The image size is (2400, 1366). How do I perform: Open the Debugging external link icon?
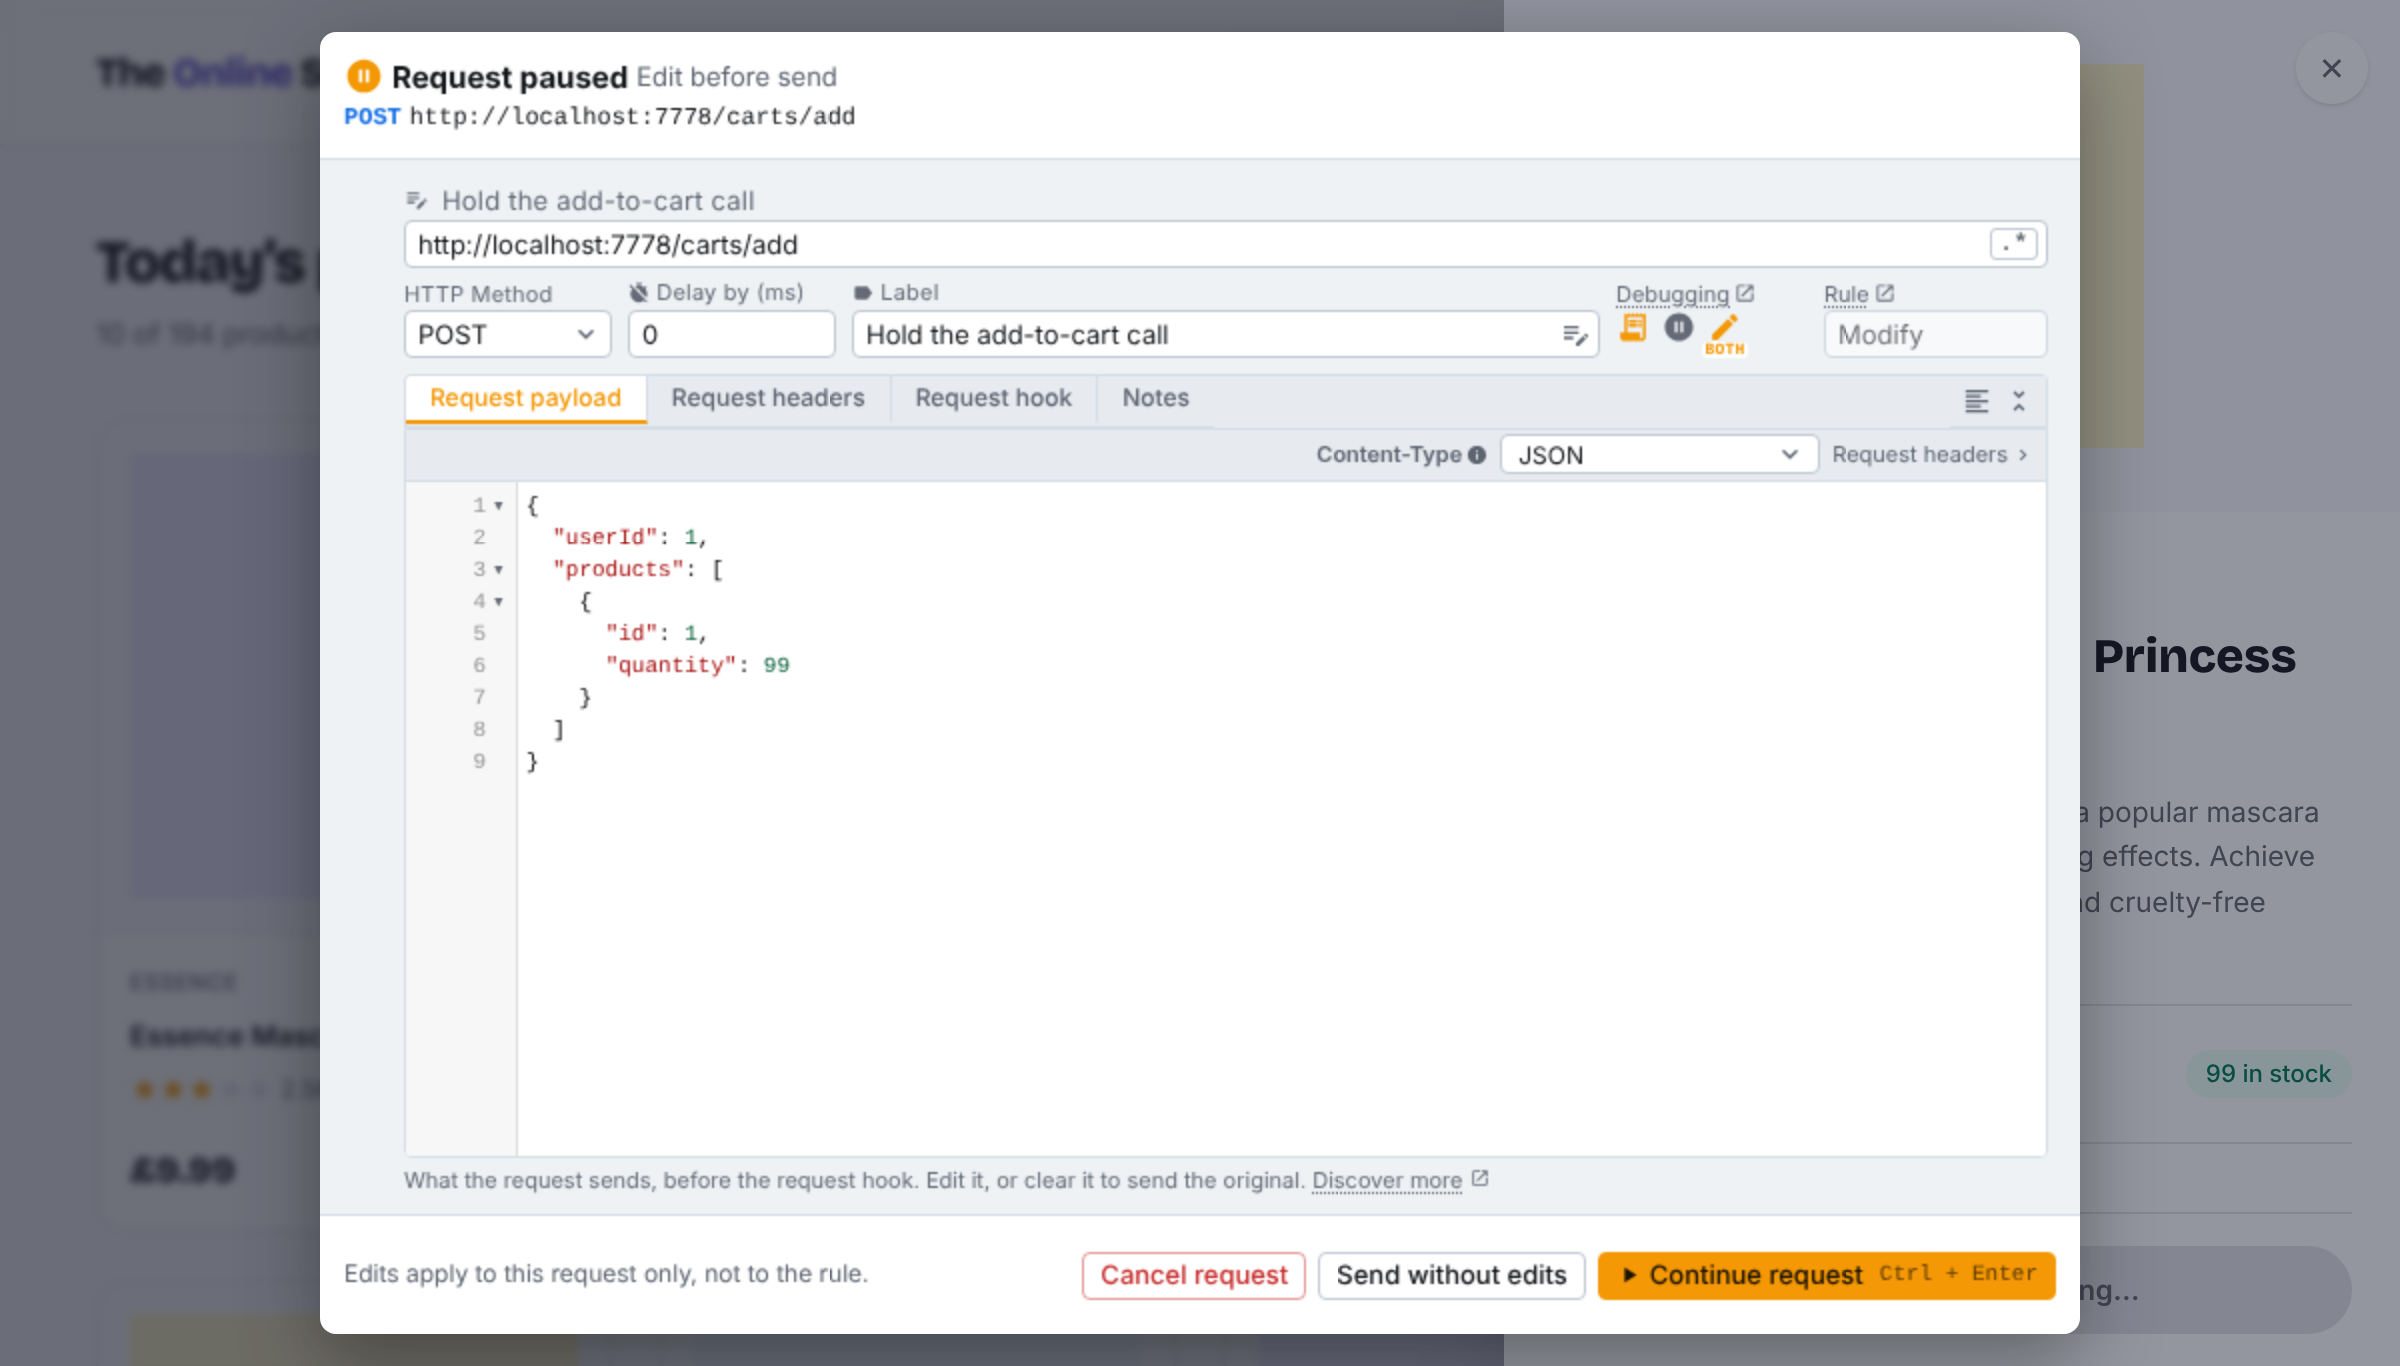pyautogui.click(x=1745, y=293)
